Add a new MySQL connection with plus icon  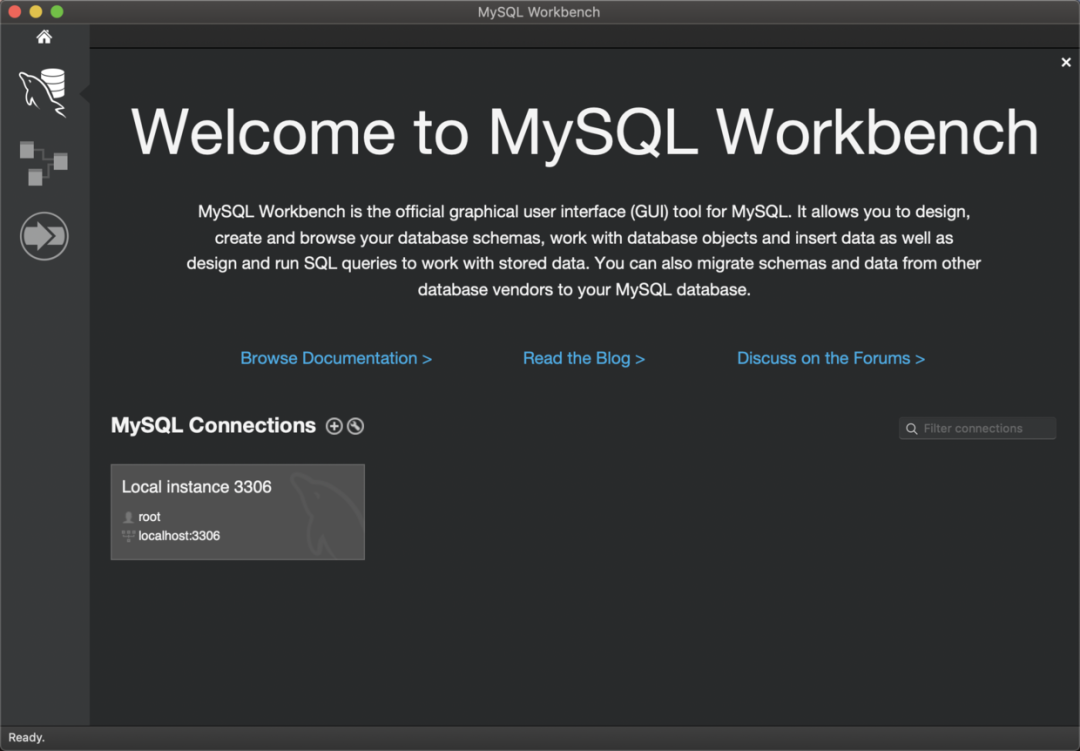tap(334, 426)
